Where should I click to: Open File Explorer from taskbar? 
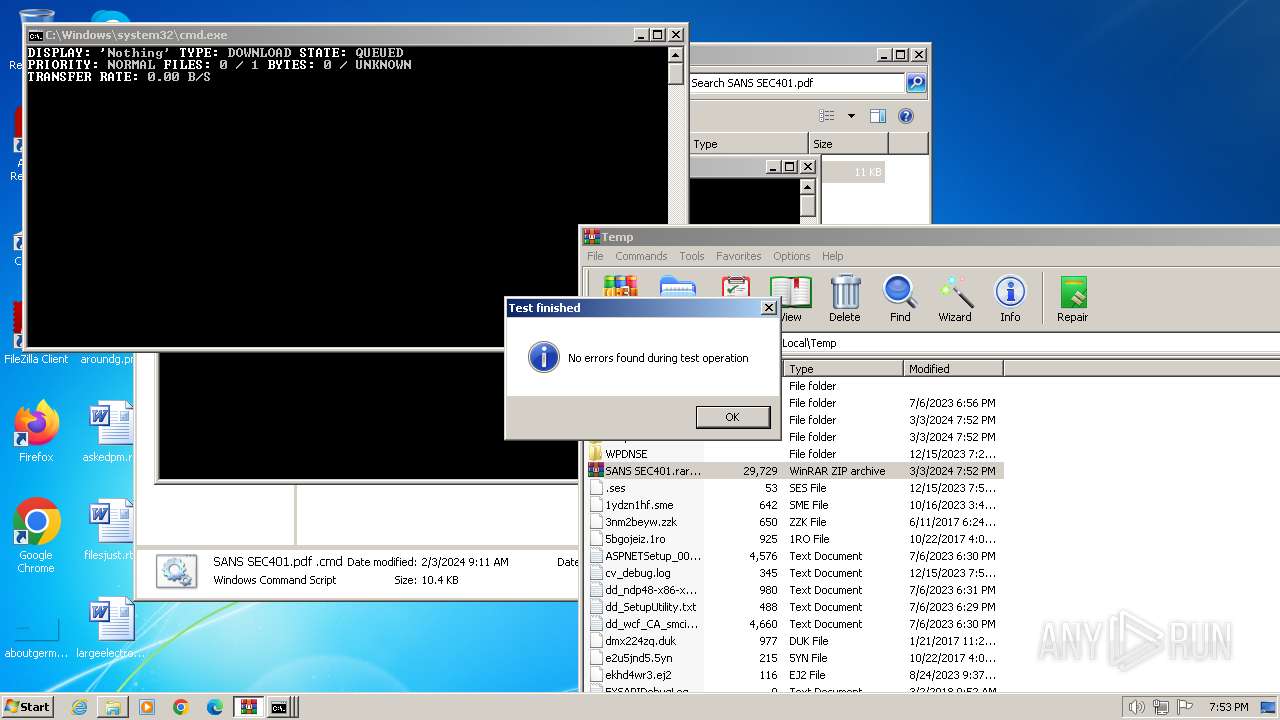pos(113,707)
